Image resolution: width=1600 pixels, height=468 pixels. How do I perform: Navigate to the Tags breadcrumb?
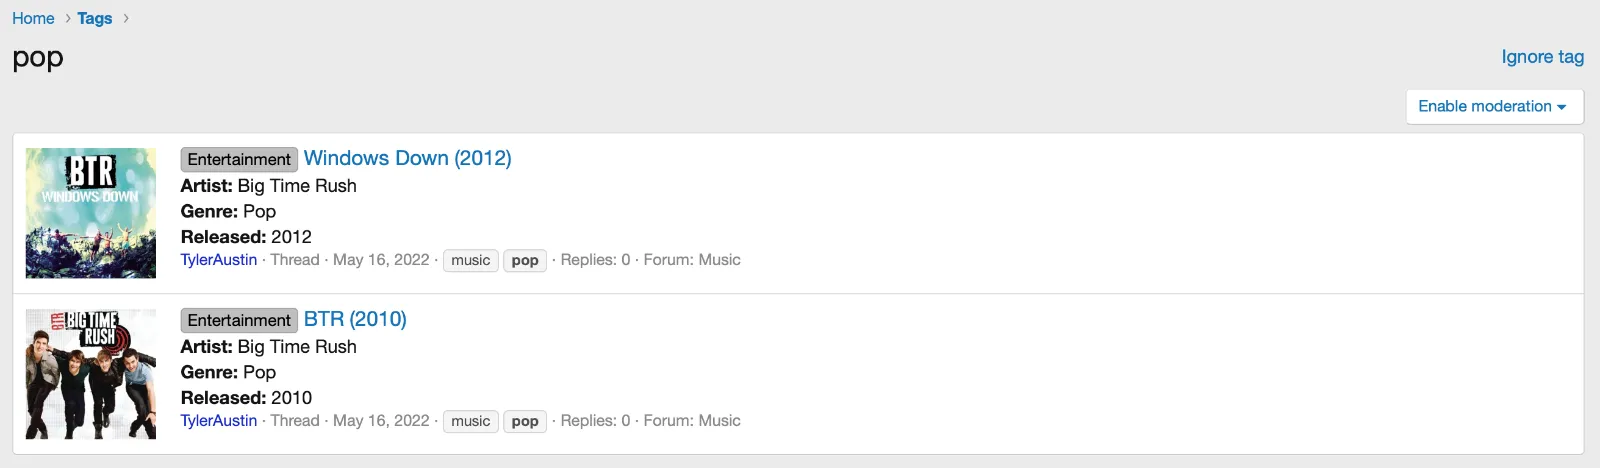coord(95,18)
